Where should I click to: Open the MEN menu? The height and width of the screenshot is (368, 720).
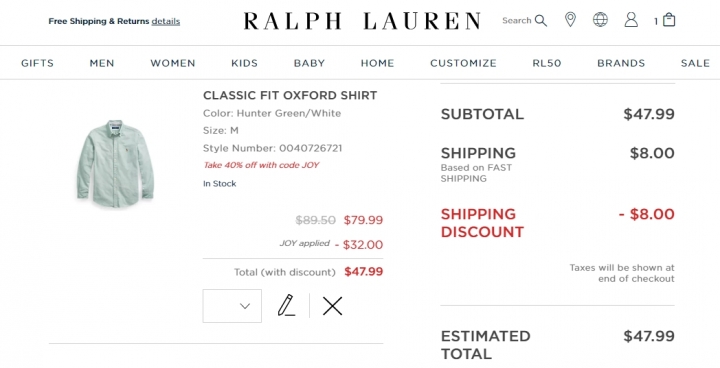click(102, 63)
